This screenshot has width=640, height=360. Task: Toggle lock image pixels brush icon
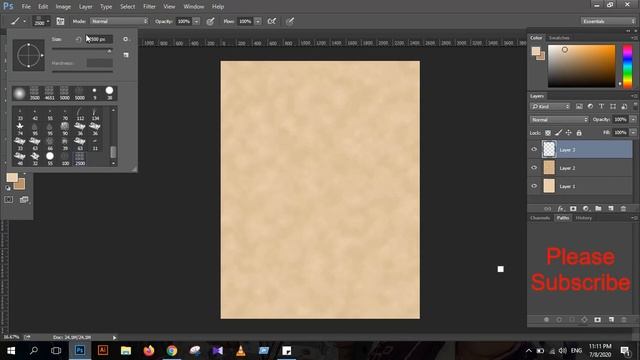tap(558, 133)
